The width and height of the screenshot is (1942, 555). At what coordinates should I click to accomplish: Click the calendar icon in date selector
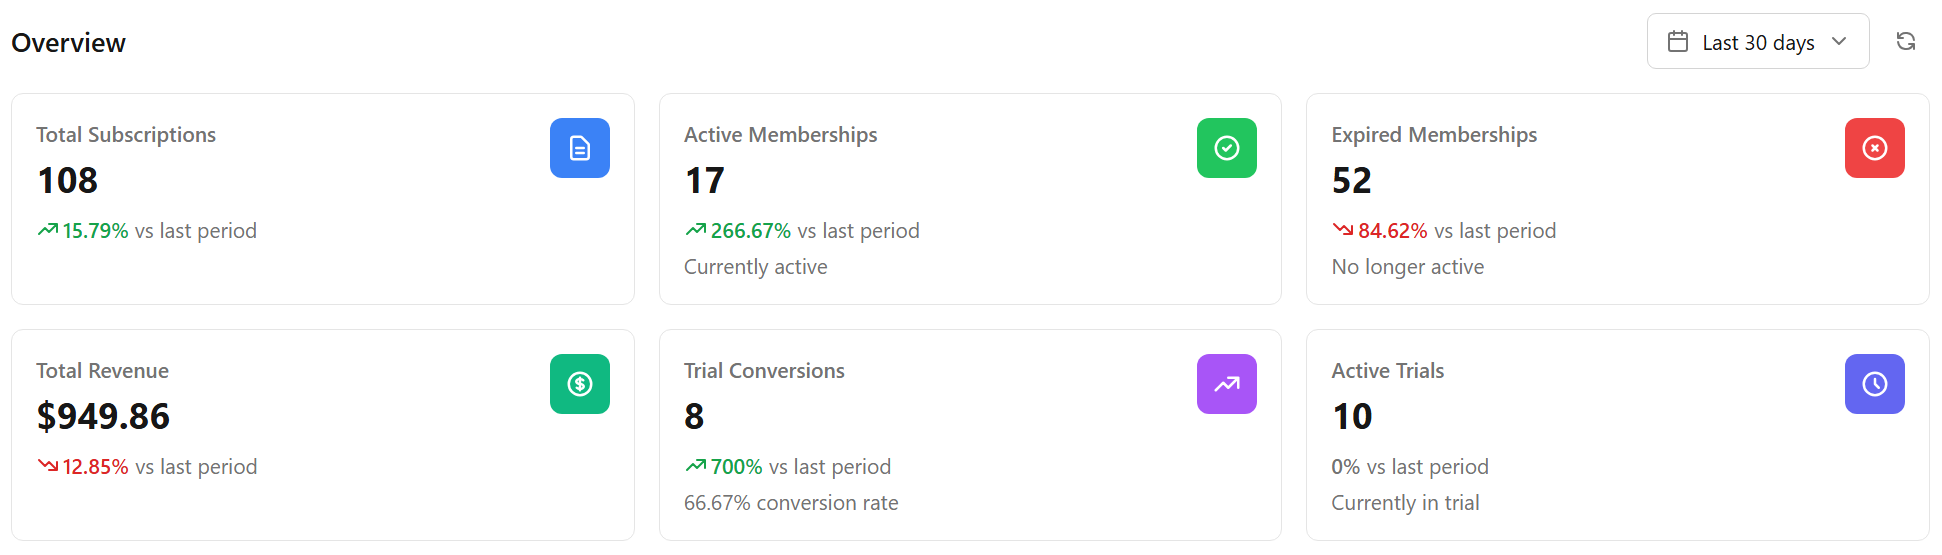coord(1678,42)
